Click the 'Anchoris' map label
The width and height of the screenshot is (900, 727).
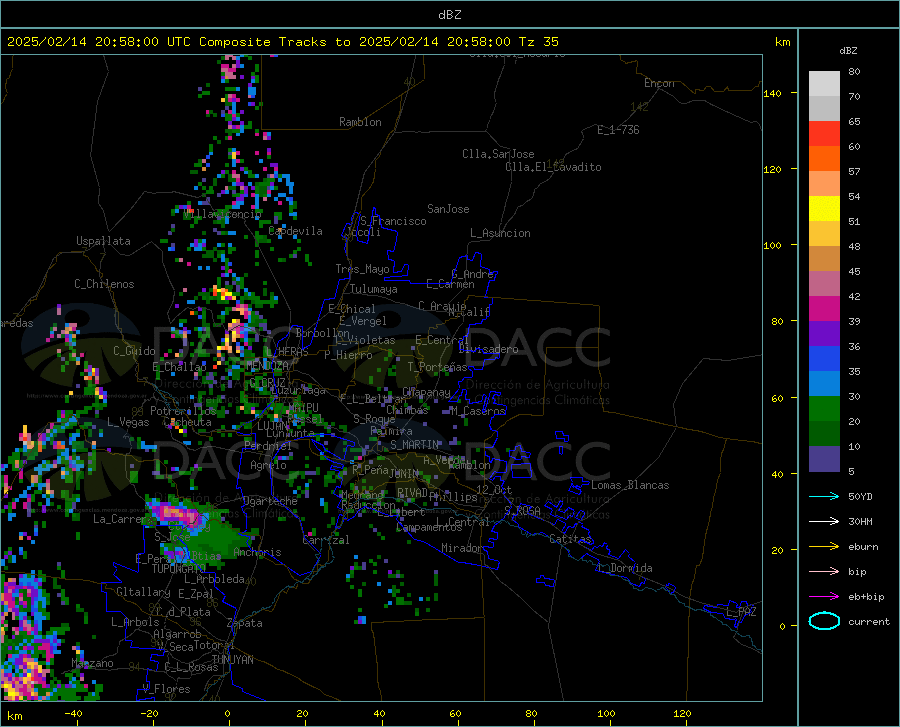[x=257, y=552]
